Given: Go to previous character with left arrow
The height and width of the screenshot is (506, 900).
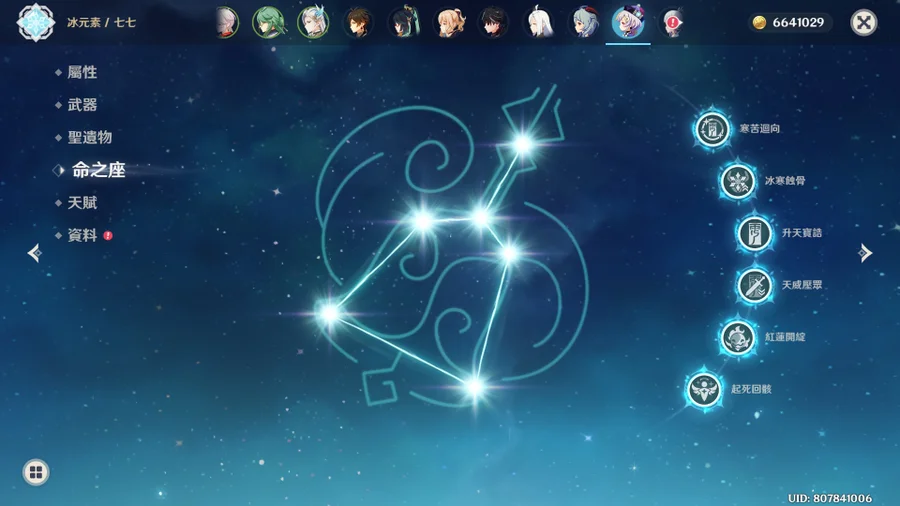Looking at the screenshot, I should [x=34, y=253].
